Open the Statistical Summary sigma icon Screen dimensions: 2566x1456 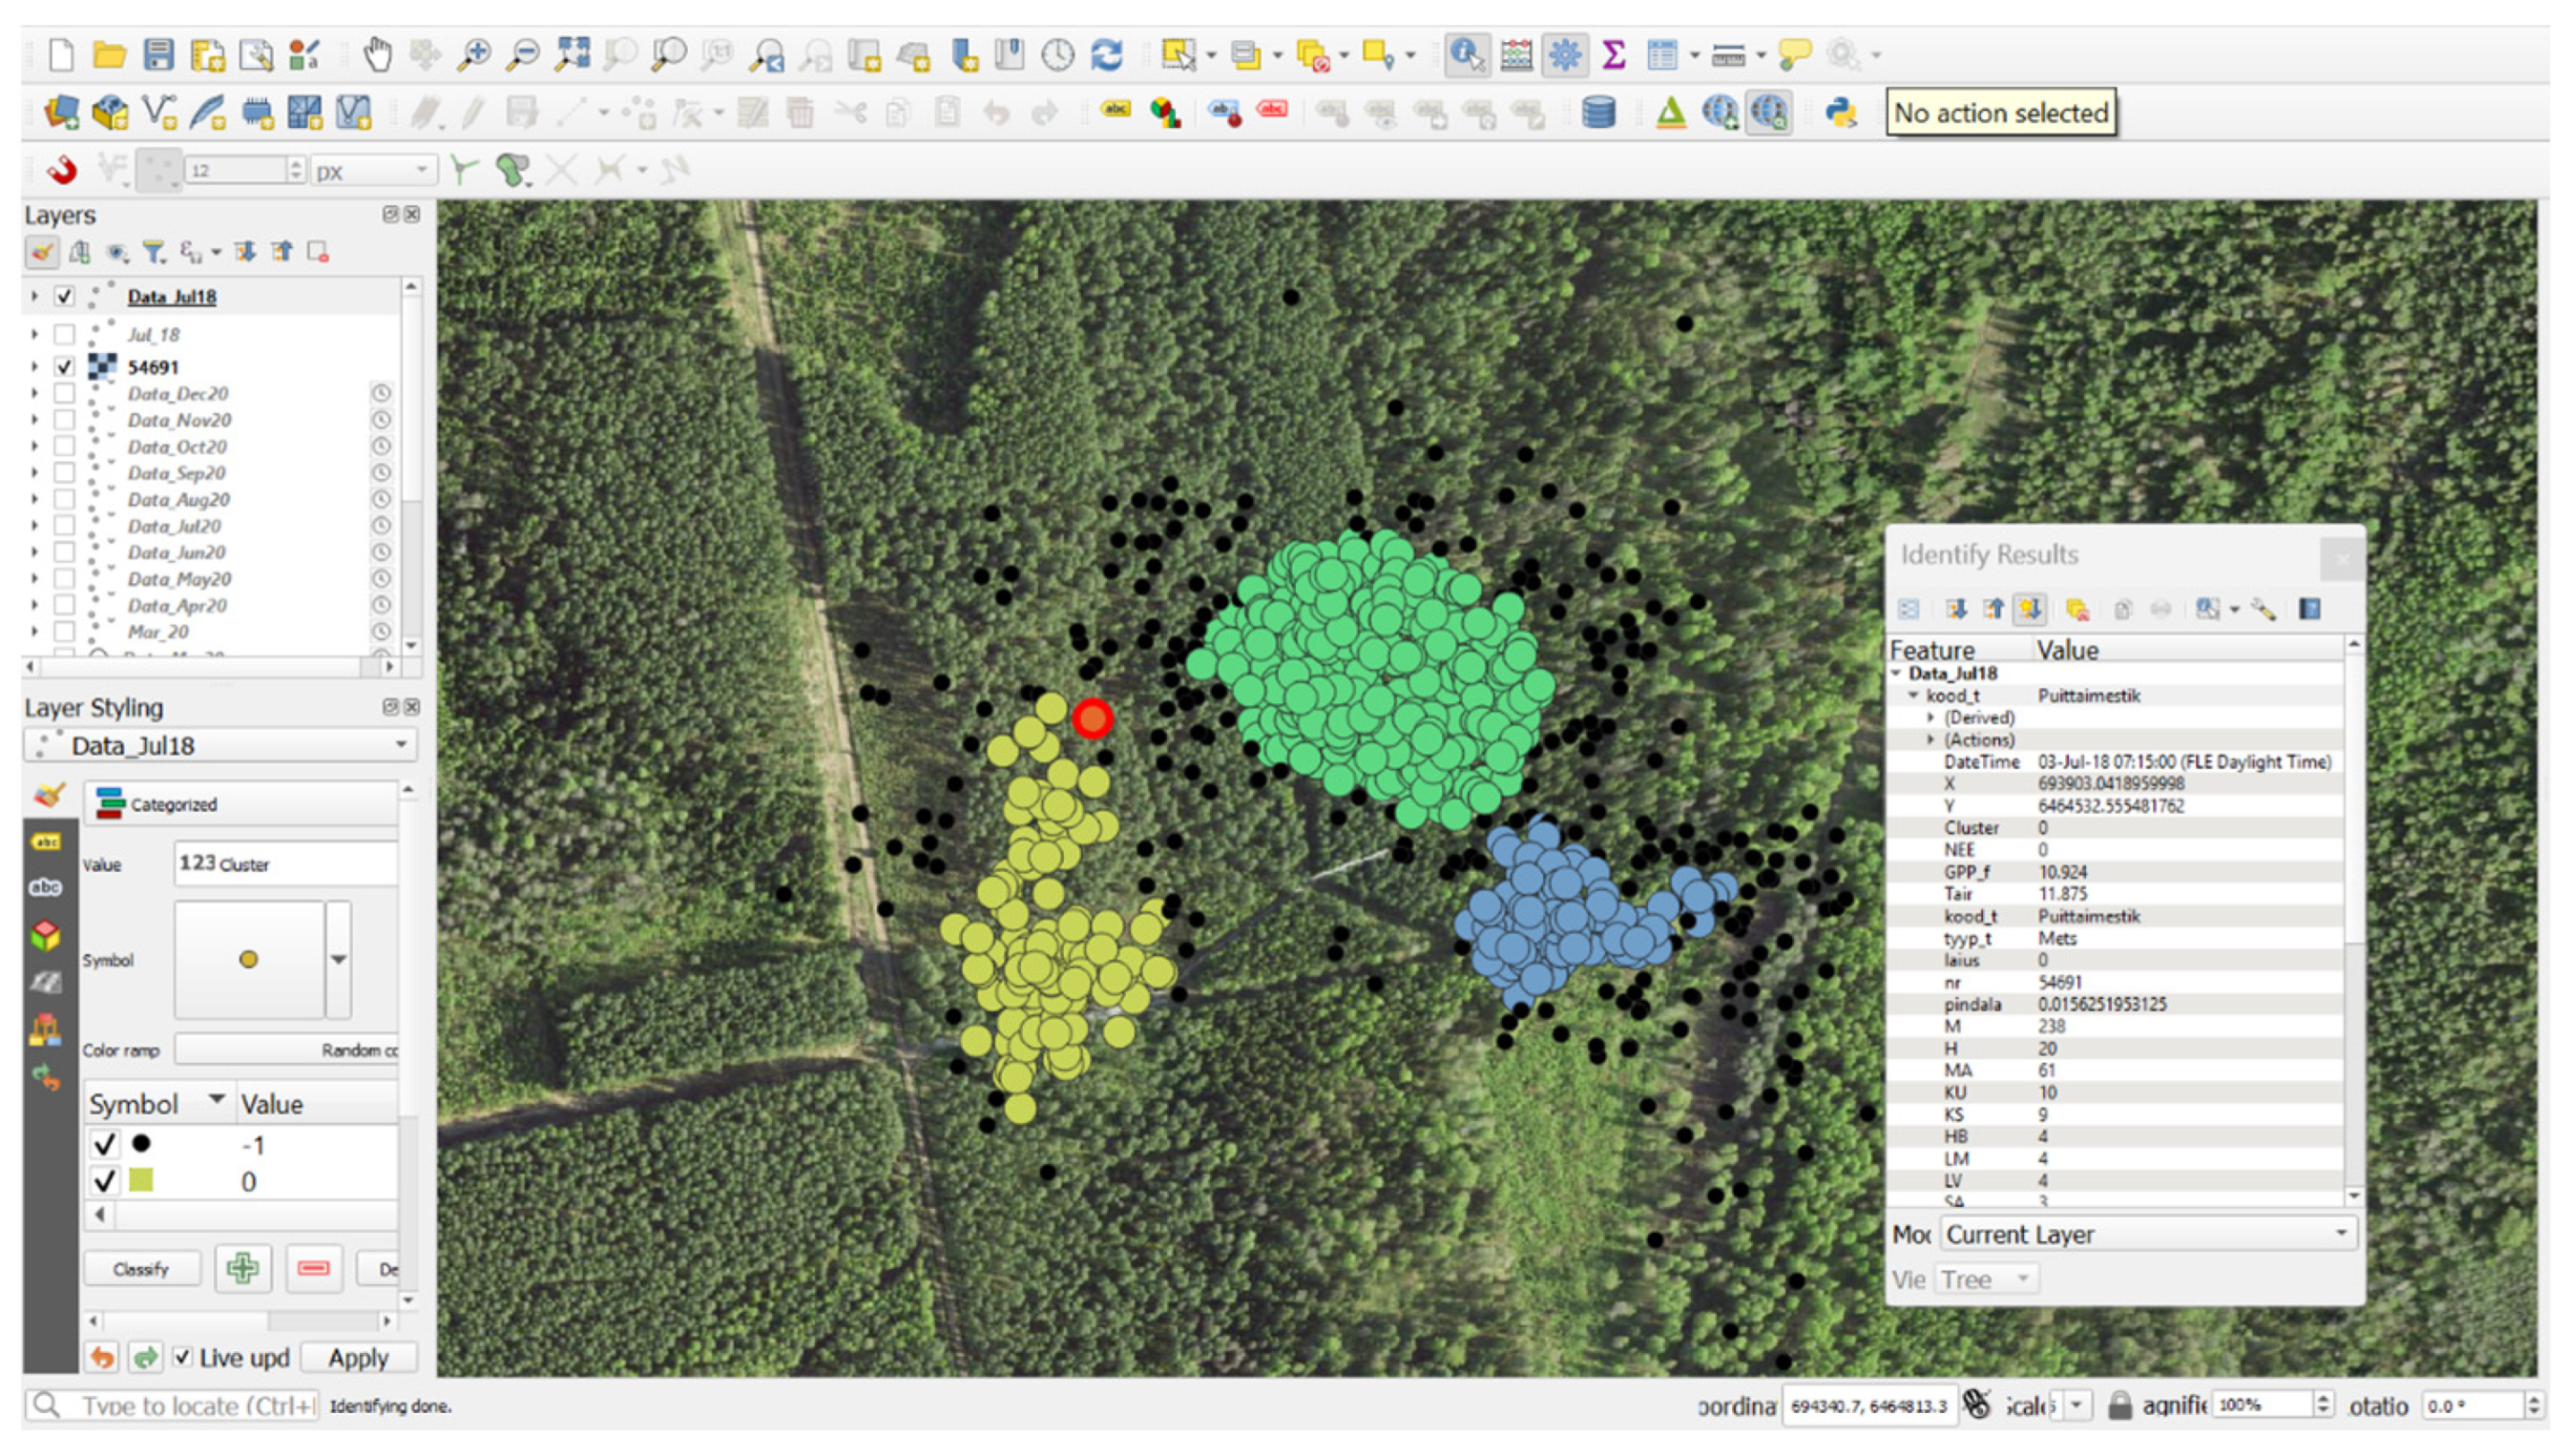click(x=1613, y=54)
